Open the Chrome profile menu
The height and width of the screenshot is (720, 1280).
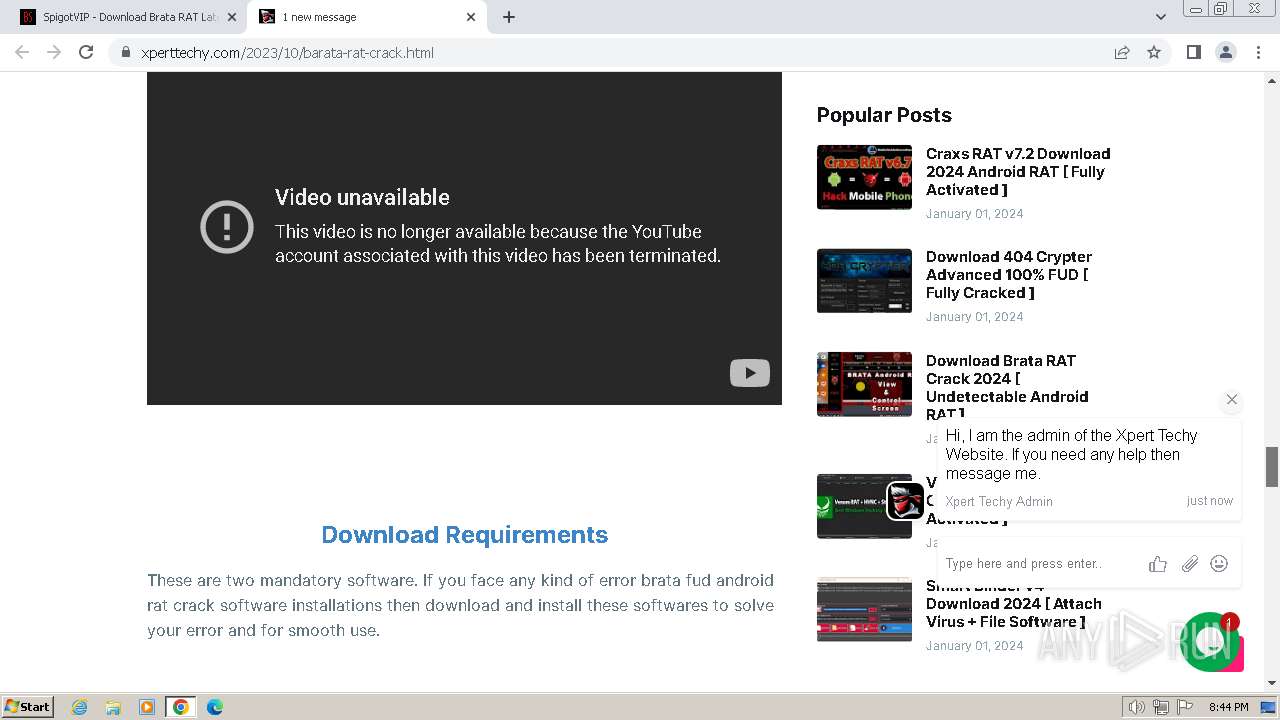point(1225,52)
